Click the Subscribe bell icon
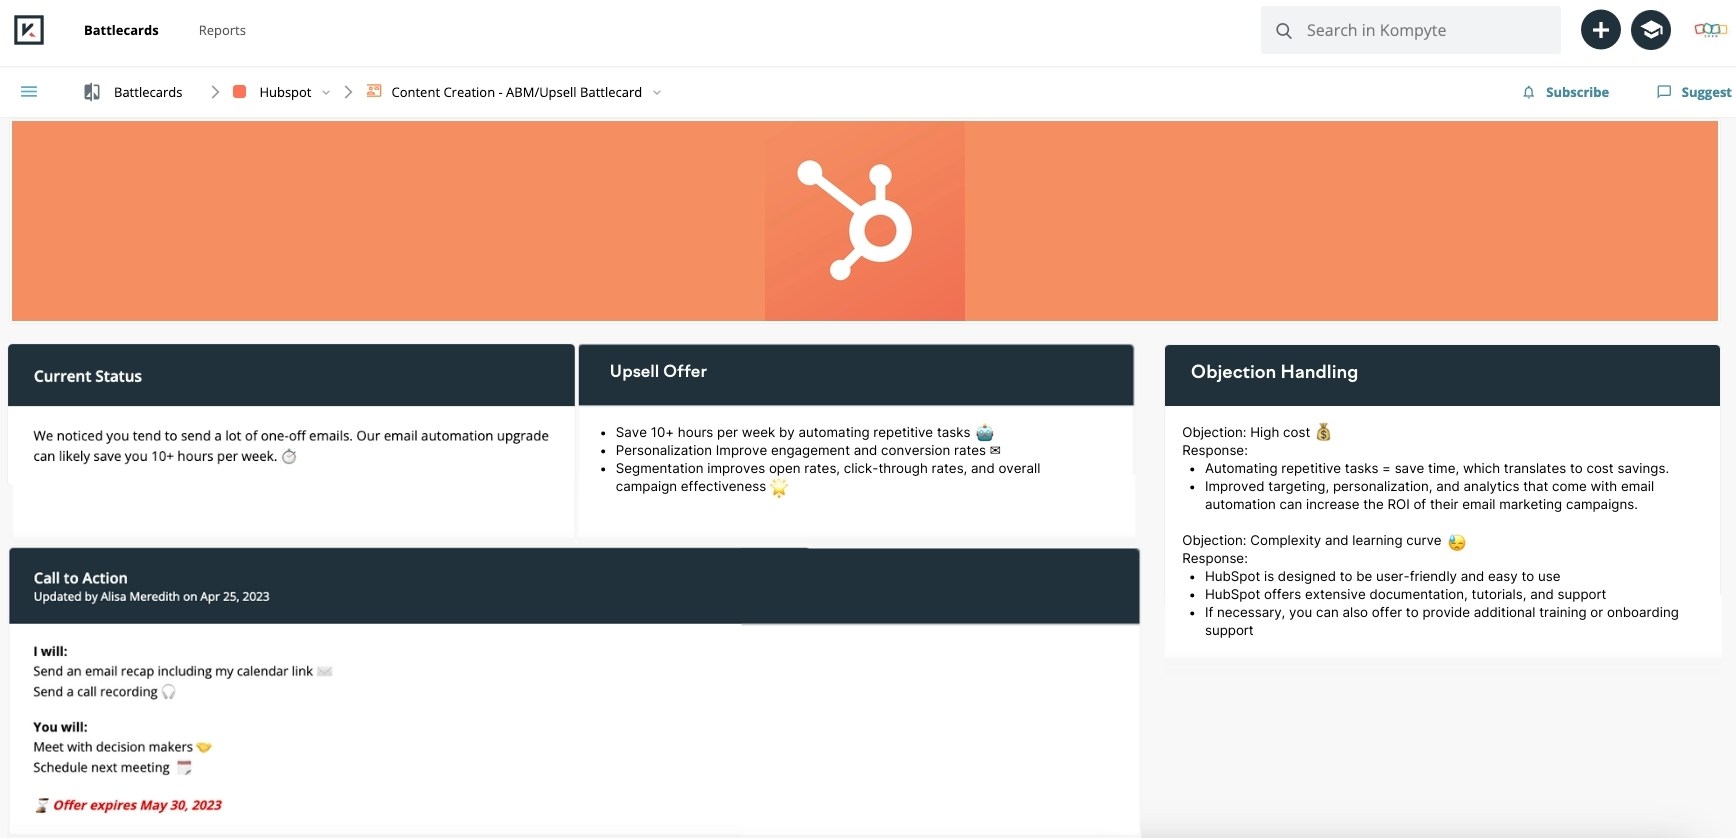The width and height of the screenshot is (1736, 838). tap(1528, 92)
